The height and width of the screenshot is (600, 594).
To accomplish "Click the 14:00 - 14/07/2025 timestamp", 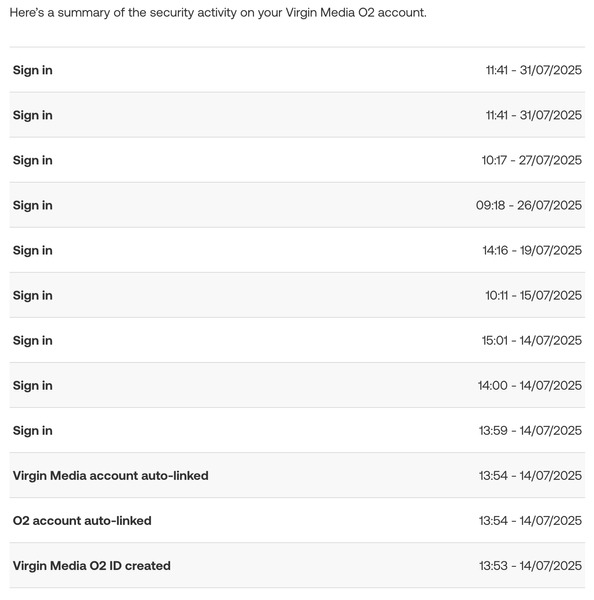I will pos(529,385).
